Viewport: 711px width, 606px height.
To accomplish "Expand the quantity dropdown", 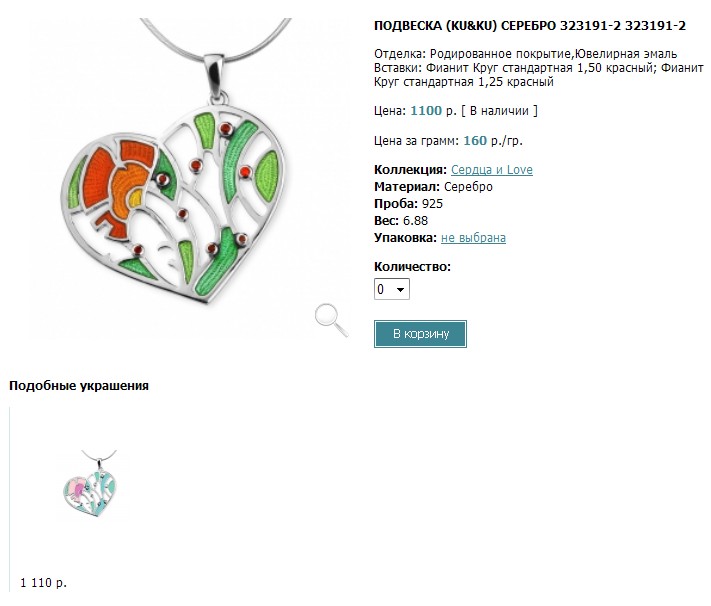I will [392, 289].
